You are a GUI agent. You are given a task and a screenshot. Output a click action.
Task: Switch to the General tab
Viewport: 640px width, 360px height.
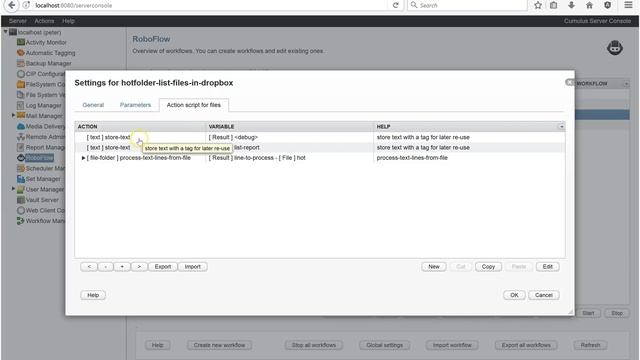(x=93, y=105)
